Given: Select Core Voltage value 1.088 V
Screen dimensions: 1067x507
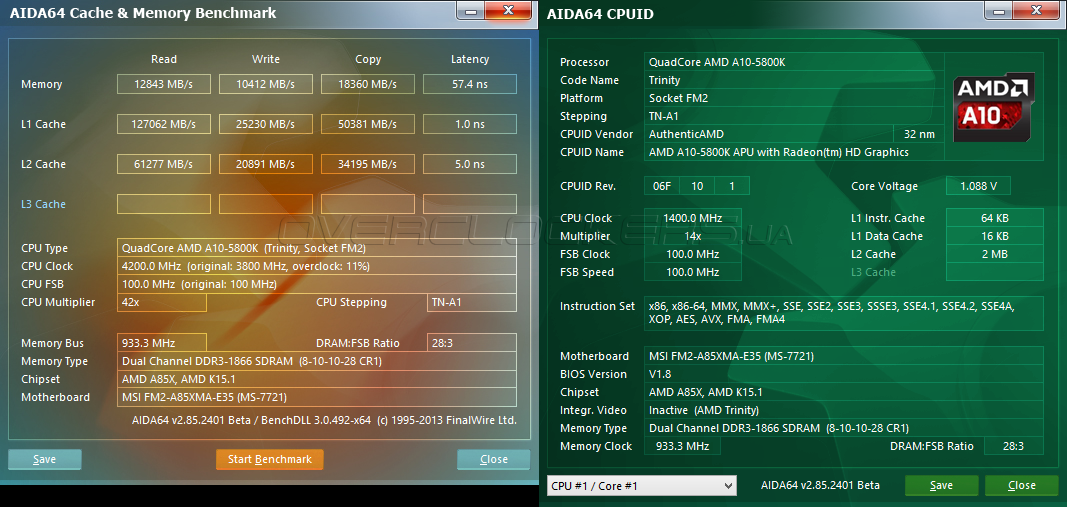Looking at the screenshot, I should point(978,186).
